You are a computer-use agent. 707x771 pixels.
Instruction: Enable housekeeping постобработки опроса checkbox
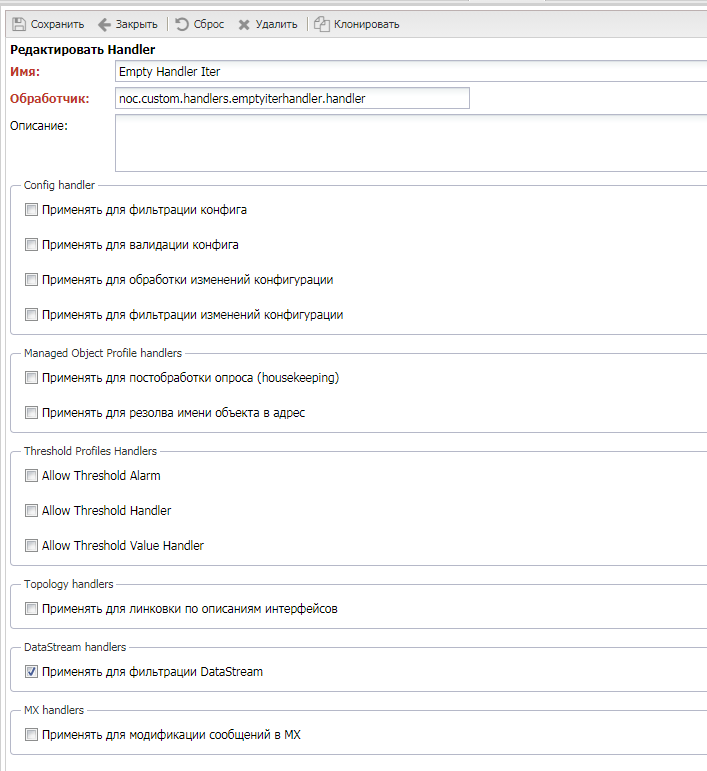point(31,378)
